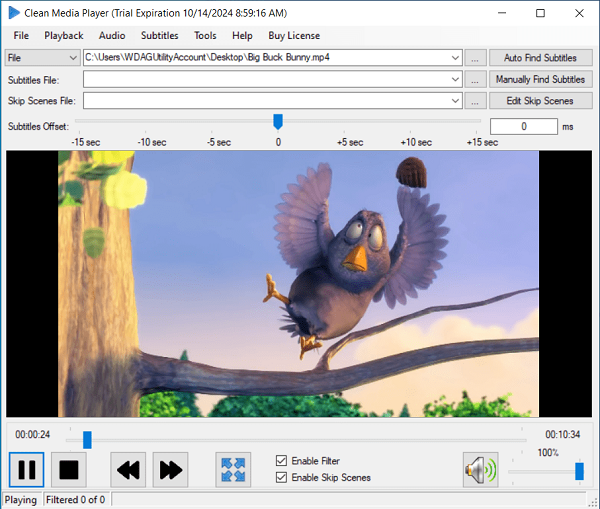
Task: Rewind using the double-left arrow button
Action: [128, 470]
